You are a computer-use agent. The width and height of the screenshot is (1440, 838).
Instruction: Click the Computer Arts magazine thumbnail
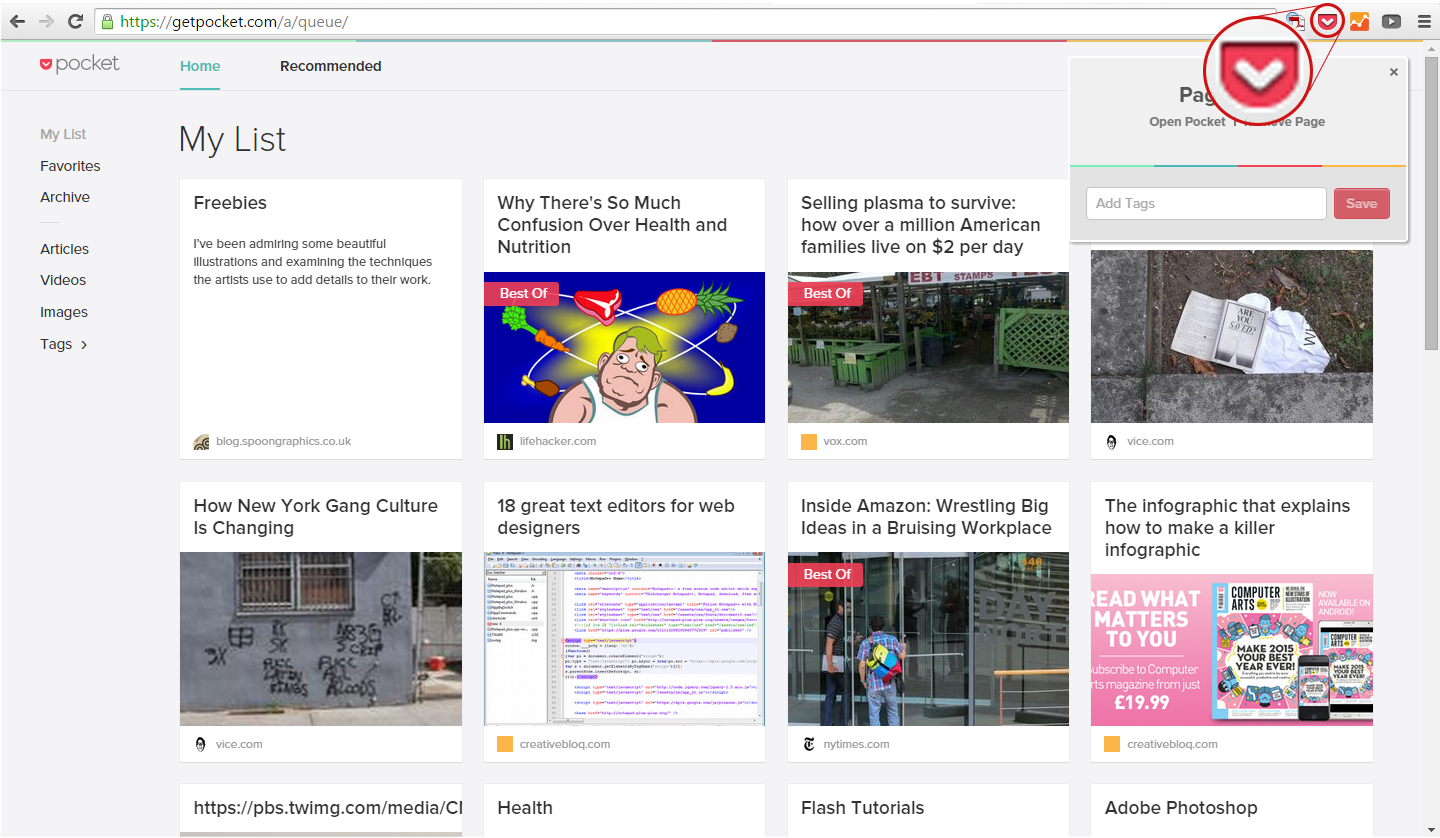pos(1232,650)
